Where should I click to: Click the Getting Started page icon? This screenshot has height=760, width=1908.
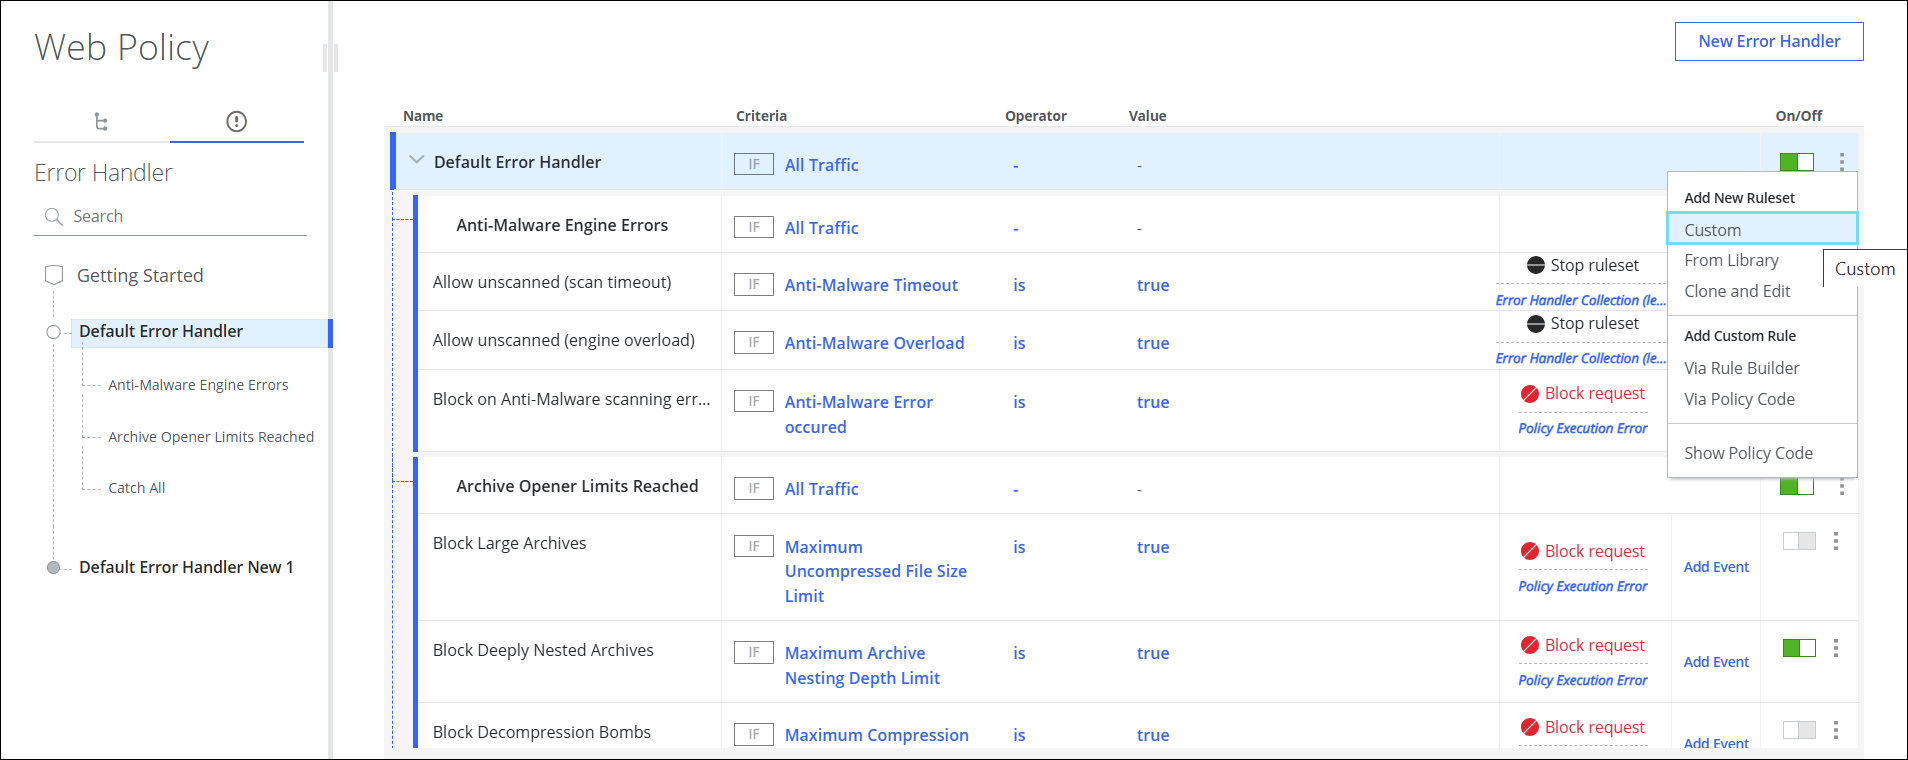tap(54, 275)
